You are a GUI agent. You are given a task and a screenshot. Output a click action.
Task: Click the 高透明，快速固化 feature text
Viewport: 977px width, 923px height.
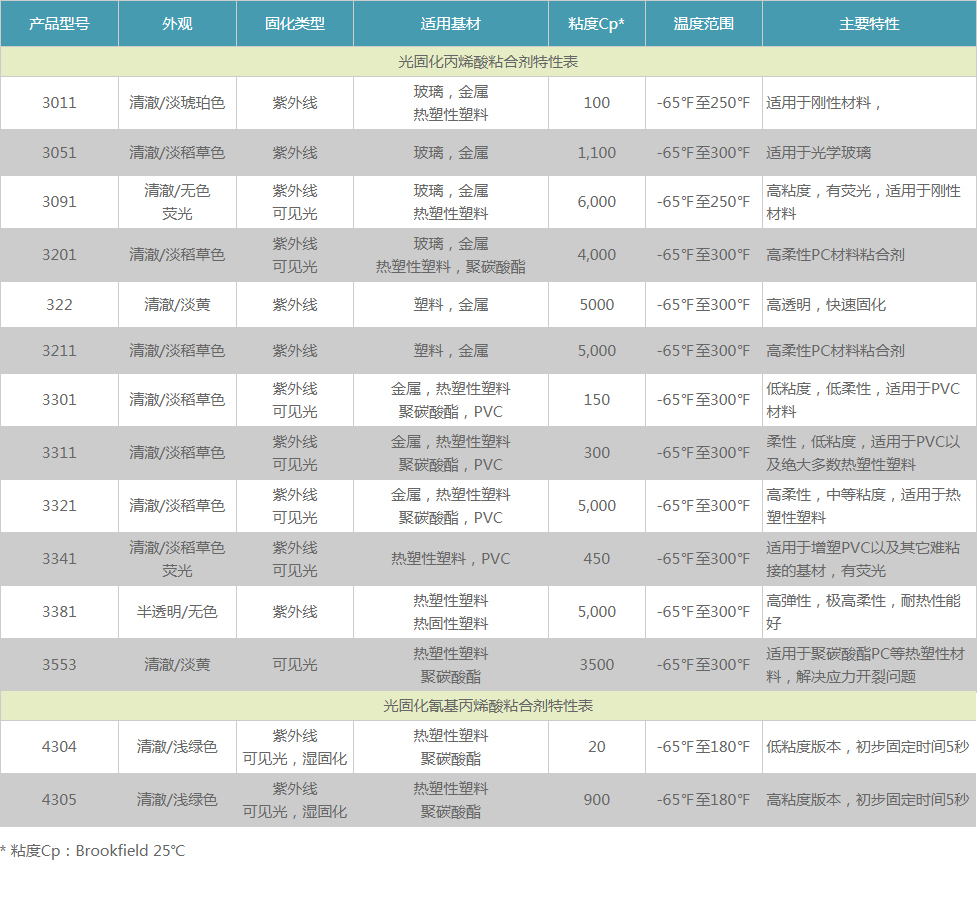click(826, 304)
